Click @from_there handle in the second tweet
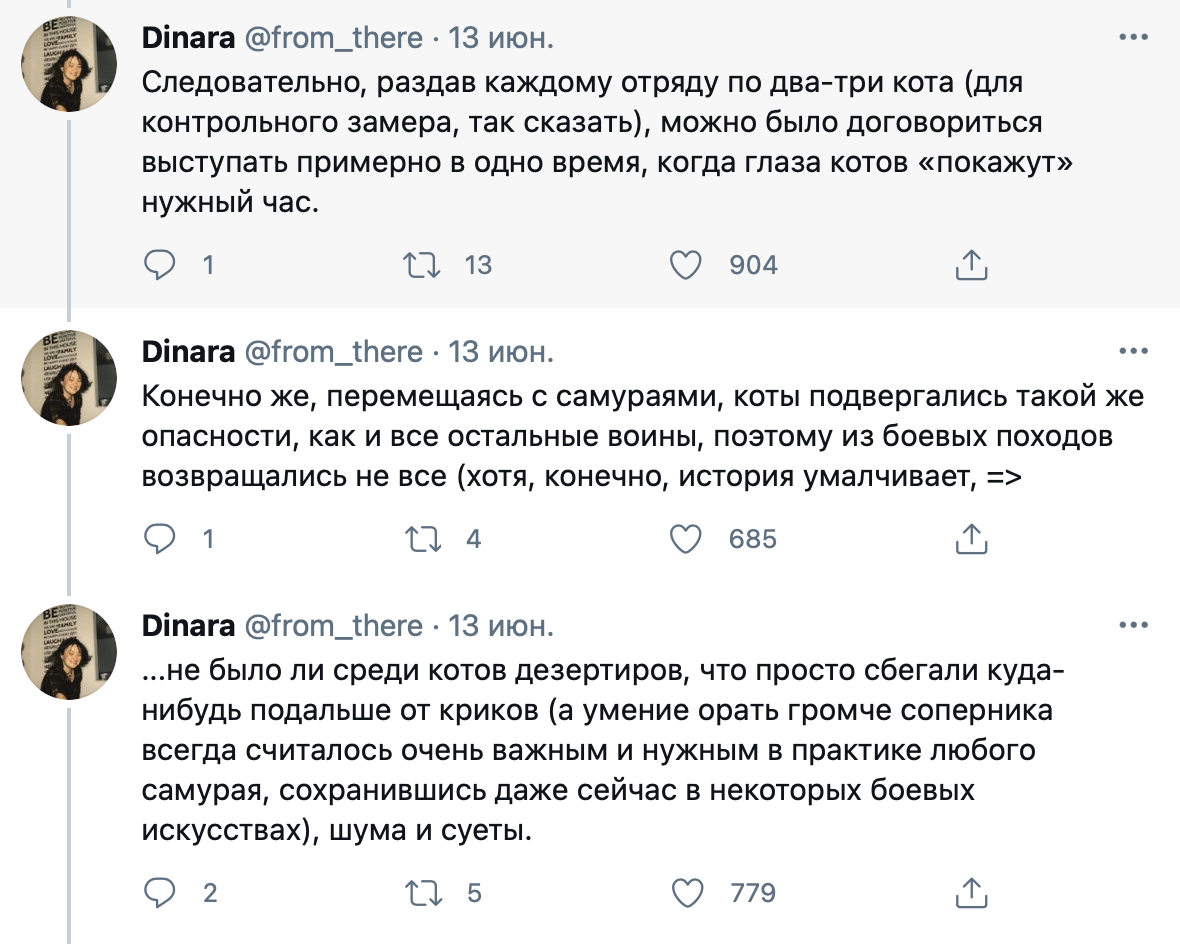The image size is (1180, 944). (x=334, y=352)
